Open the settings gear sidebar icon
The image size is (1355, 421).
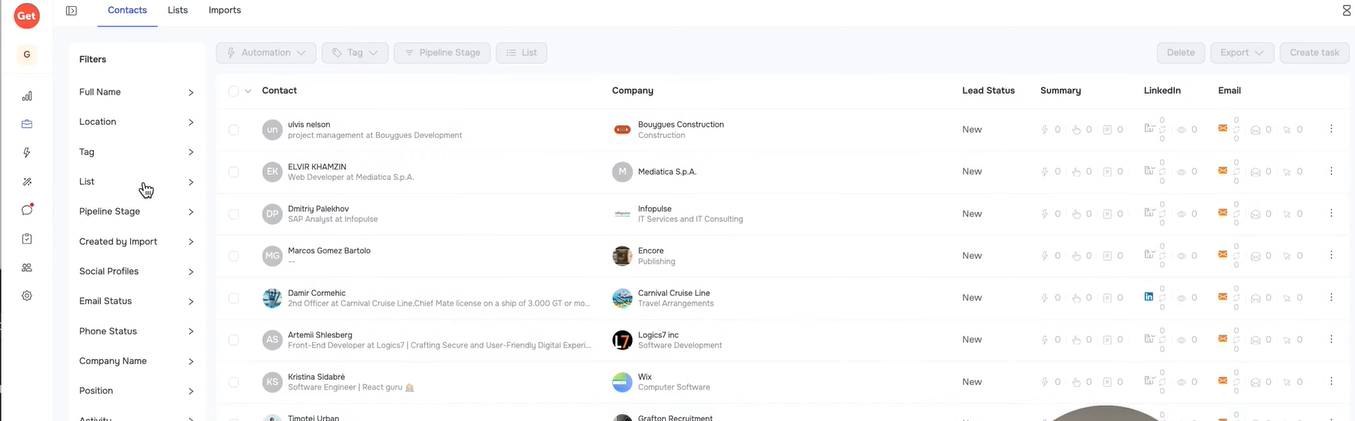point(27,296)
